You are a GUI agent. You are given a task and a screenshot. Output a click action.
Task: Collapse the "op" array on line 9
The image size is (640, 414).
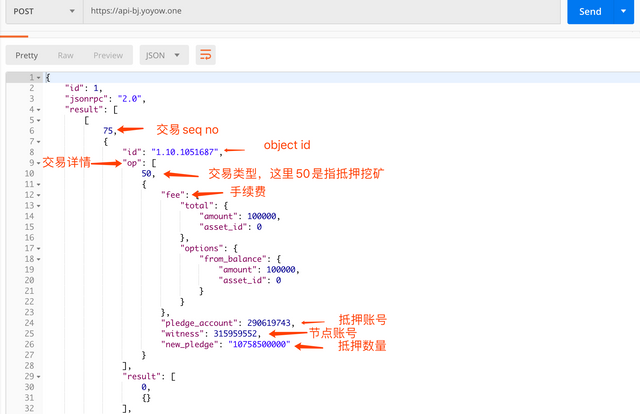click(38, 163)
